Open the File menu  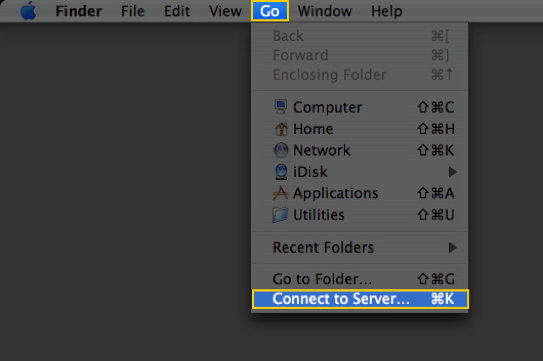(x=133, y=11)
